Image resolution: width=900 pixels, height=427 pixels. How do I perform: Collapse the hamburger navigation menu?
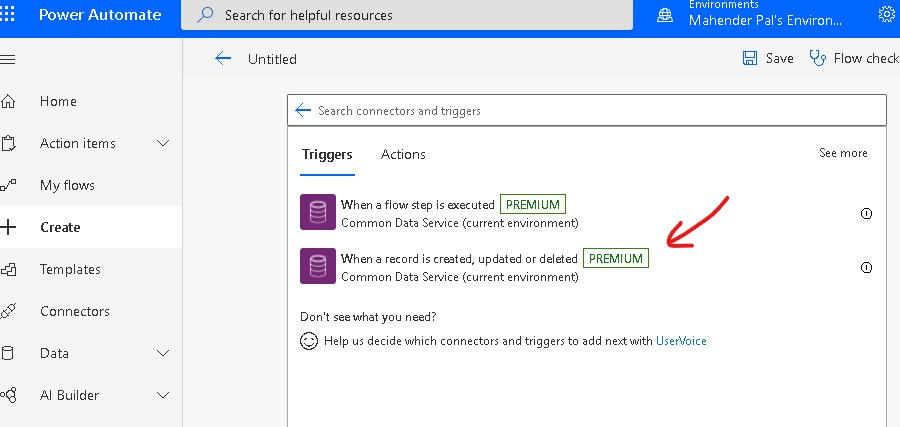tap(7, 59)
